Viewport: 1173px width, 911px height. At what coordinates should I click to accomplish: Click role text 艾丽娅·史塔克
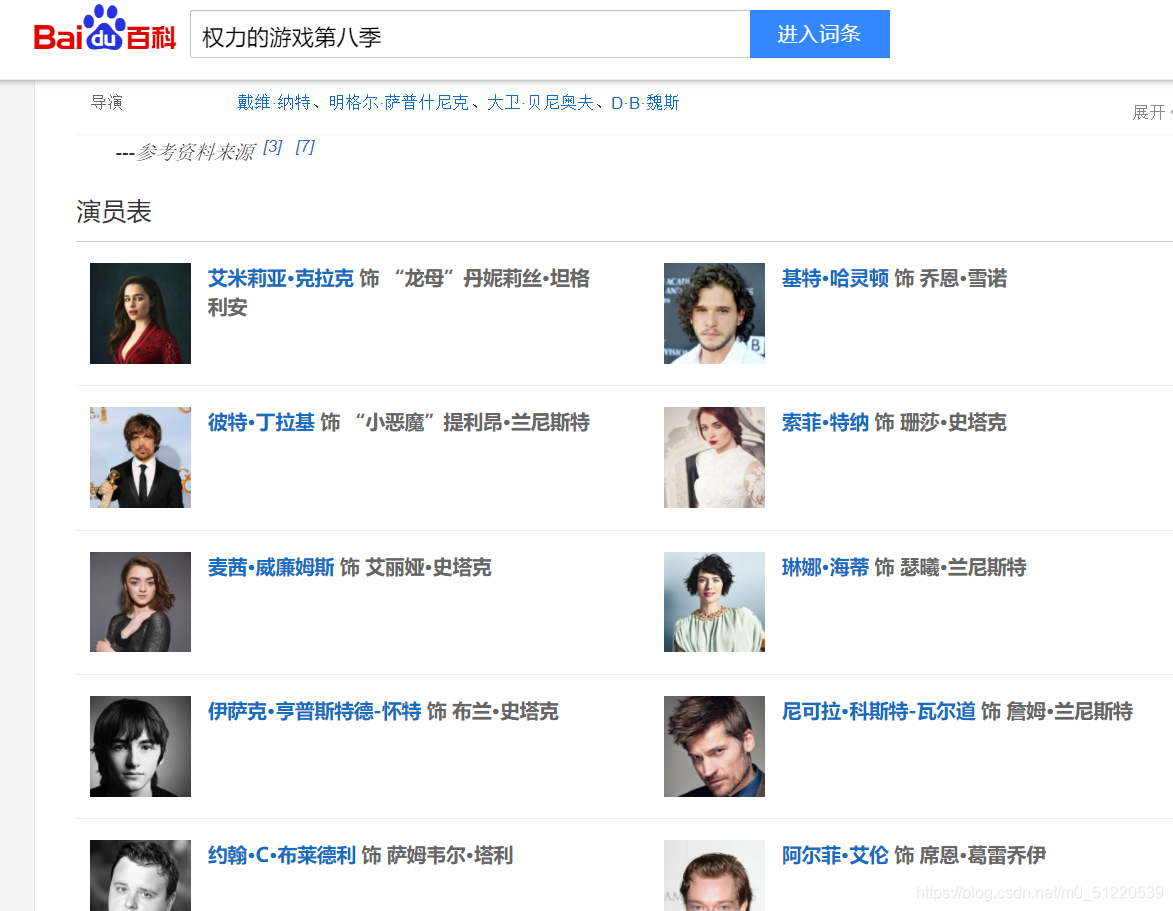[x=428, y=567]
